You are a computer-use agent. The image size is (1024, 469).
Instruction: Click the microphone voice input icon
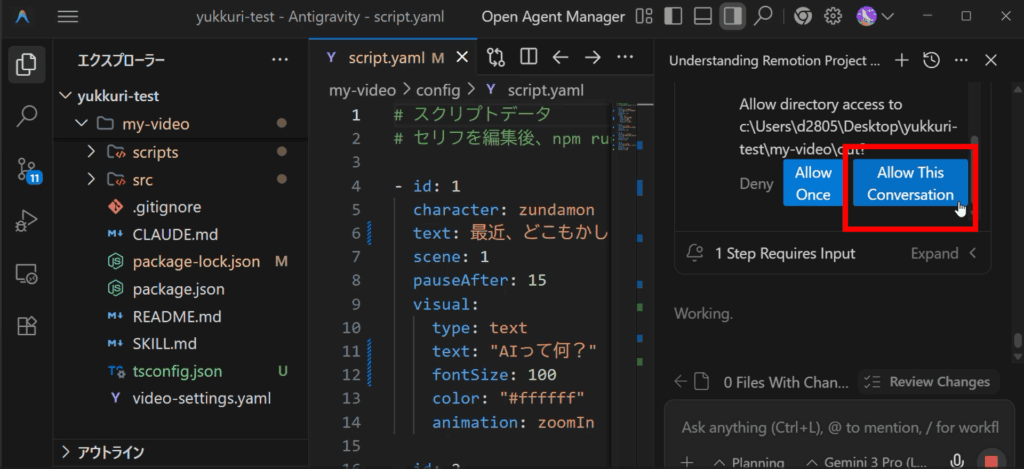pyautogui.click(x=958, y=461)
